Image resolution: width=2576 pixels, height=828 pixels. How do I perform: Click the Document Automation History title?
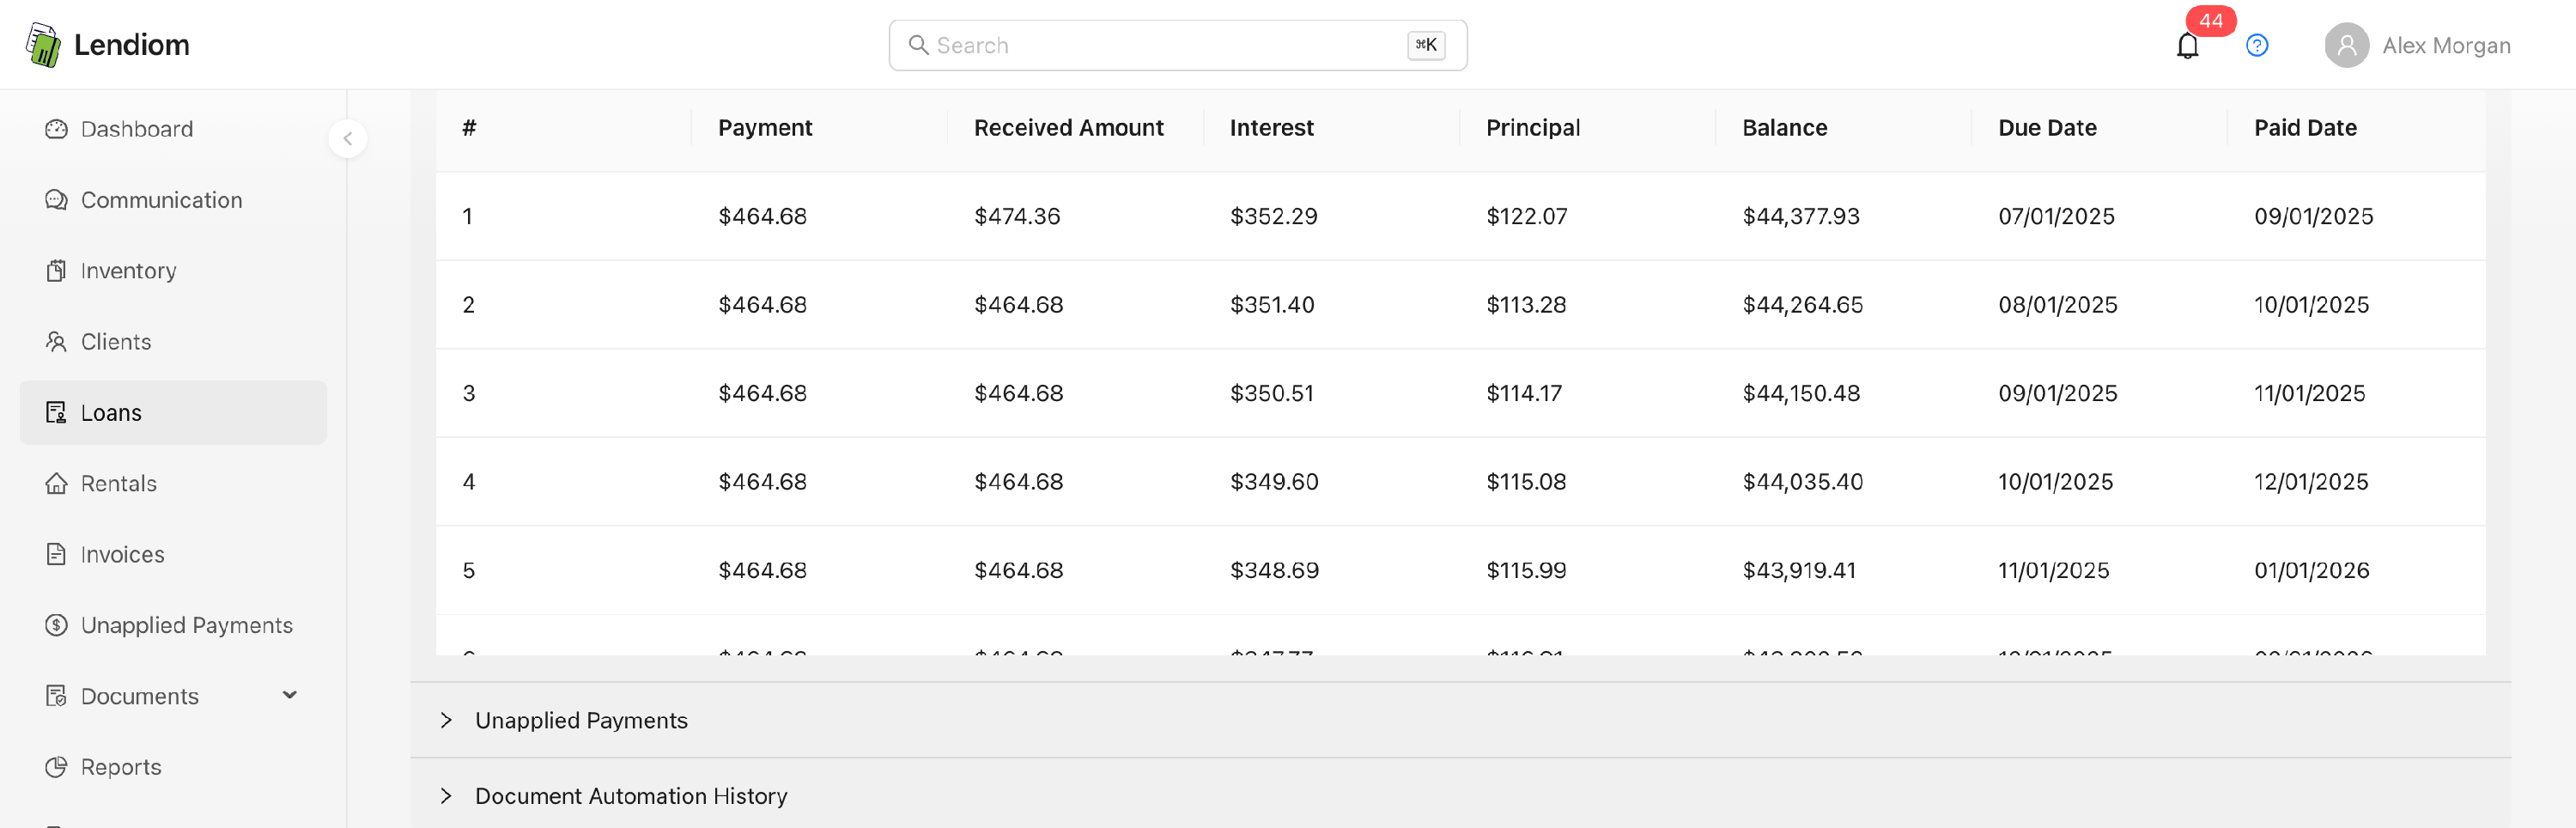(x=631, y=796)
